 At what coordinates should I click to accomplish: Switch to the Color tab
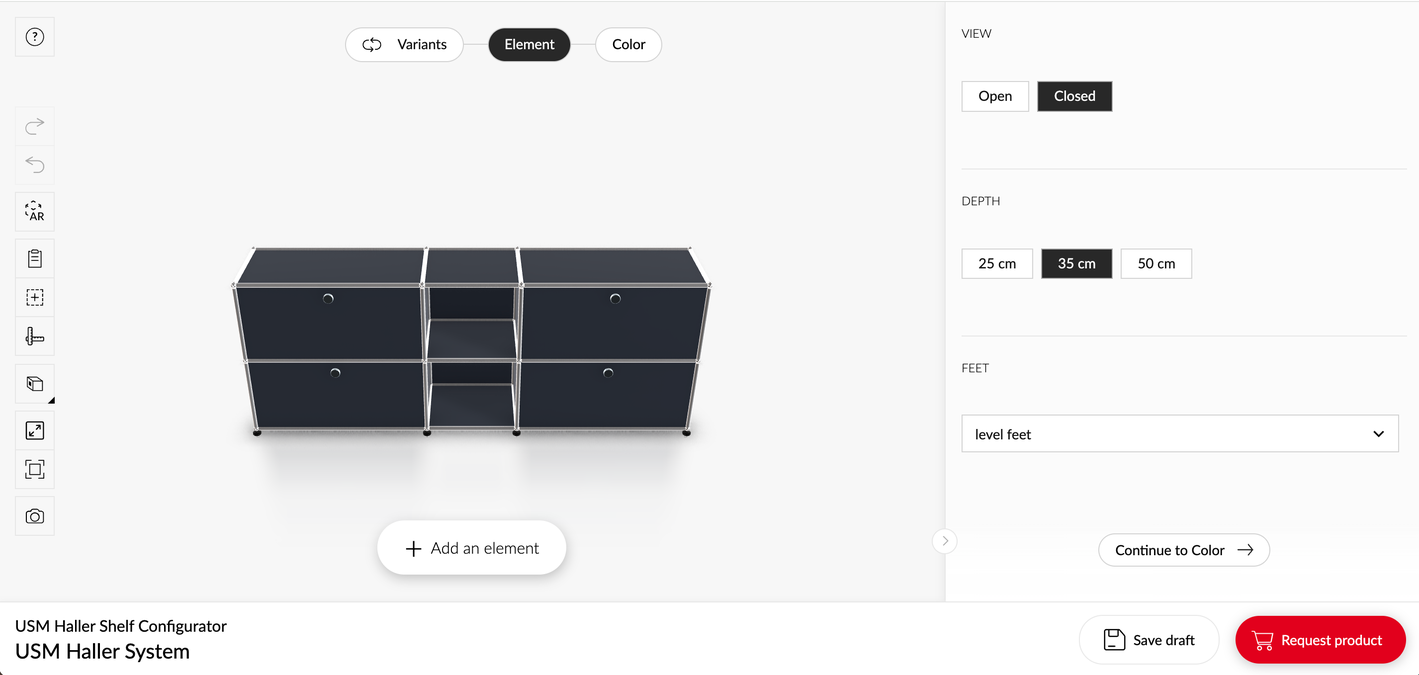click(x=628, y=44)
